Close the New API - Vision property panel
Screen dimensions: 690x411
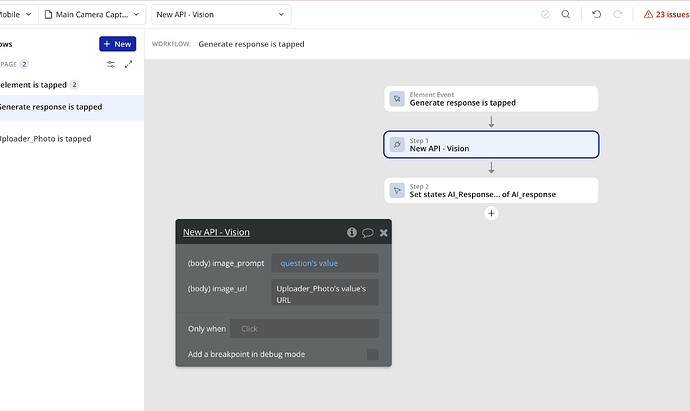[384, 232]
